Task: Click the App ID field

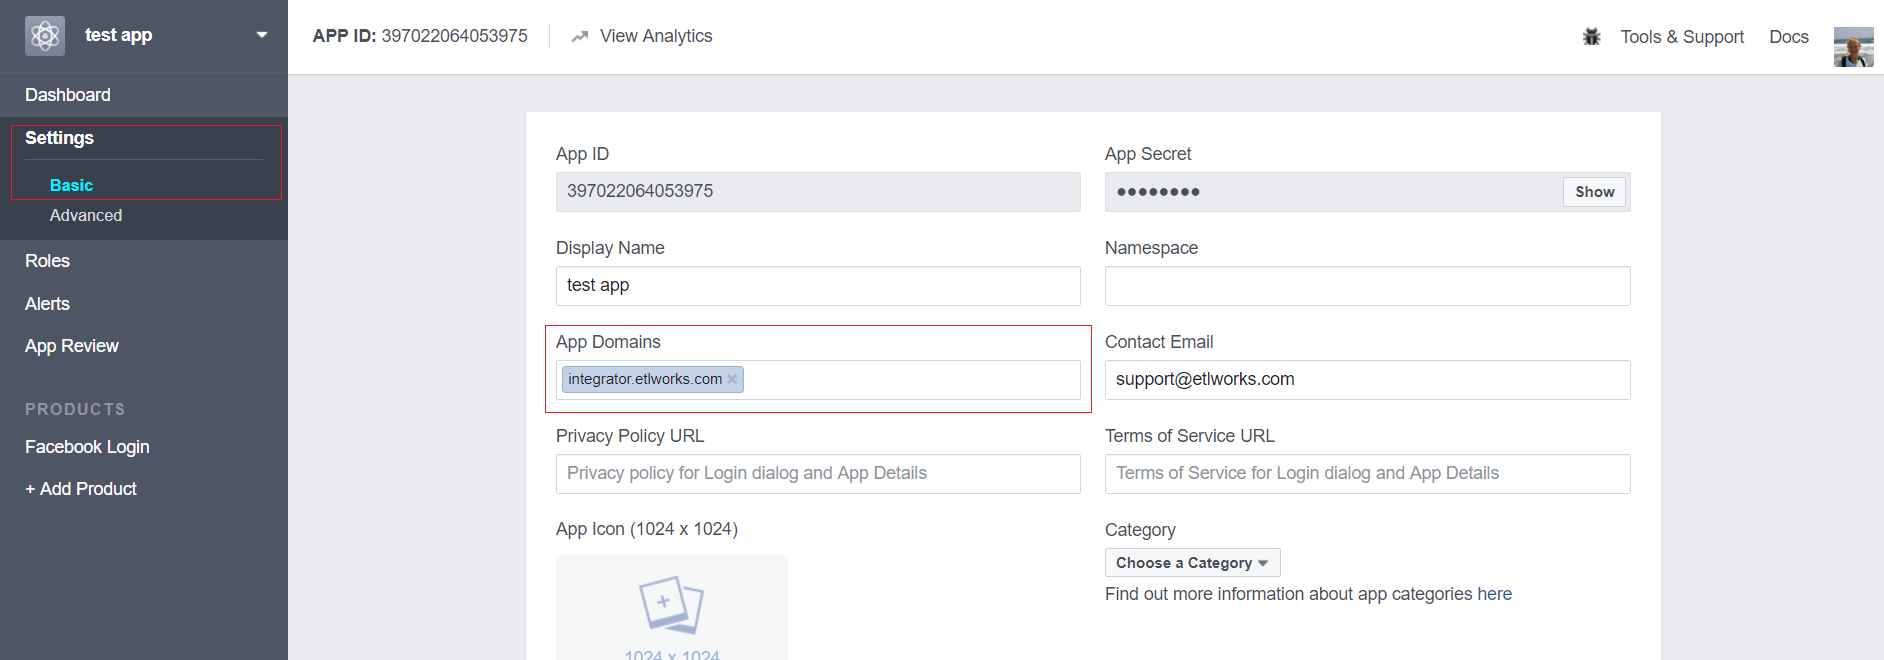Action: (818, 192)
